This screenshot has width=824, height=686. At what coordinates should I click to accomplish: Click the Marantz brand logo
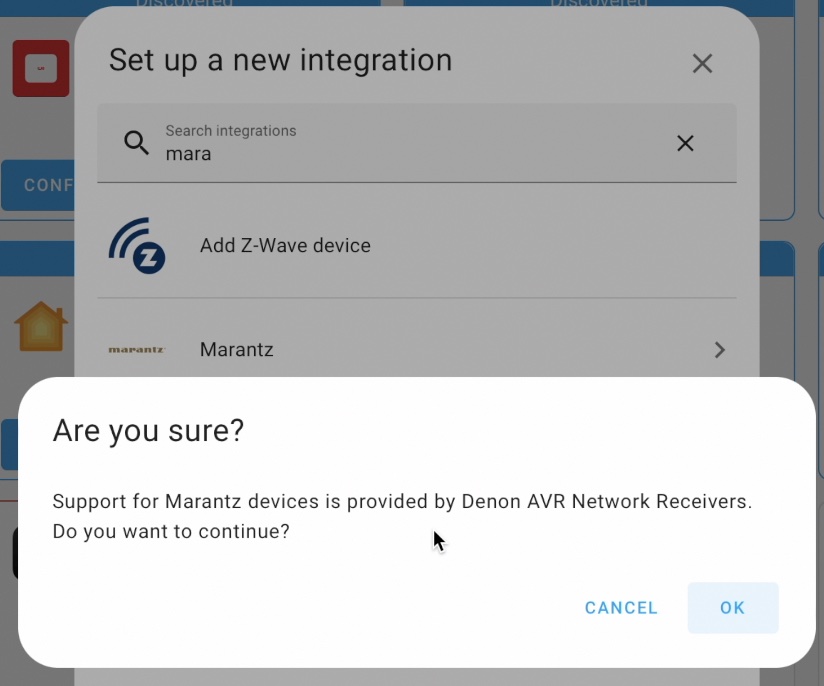(137, 350)
